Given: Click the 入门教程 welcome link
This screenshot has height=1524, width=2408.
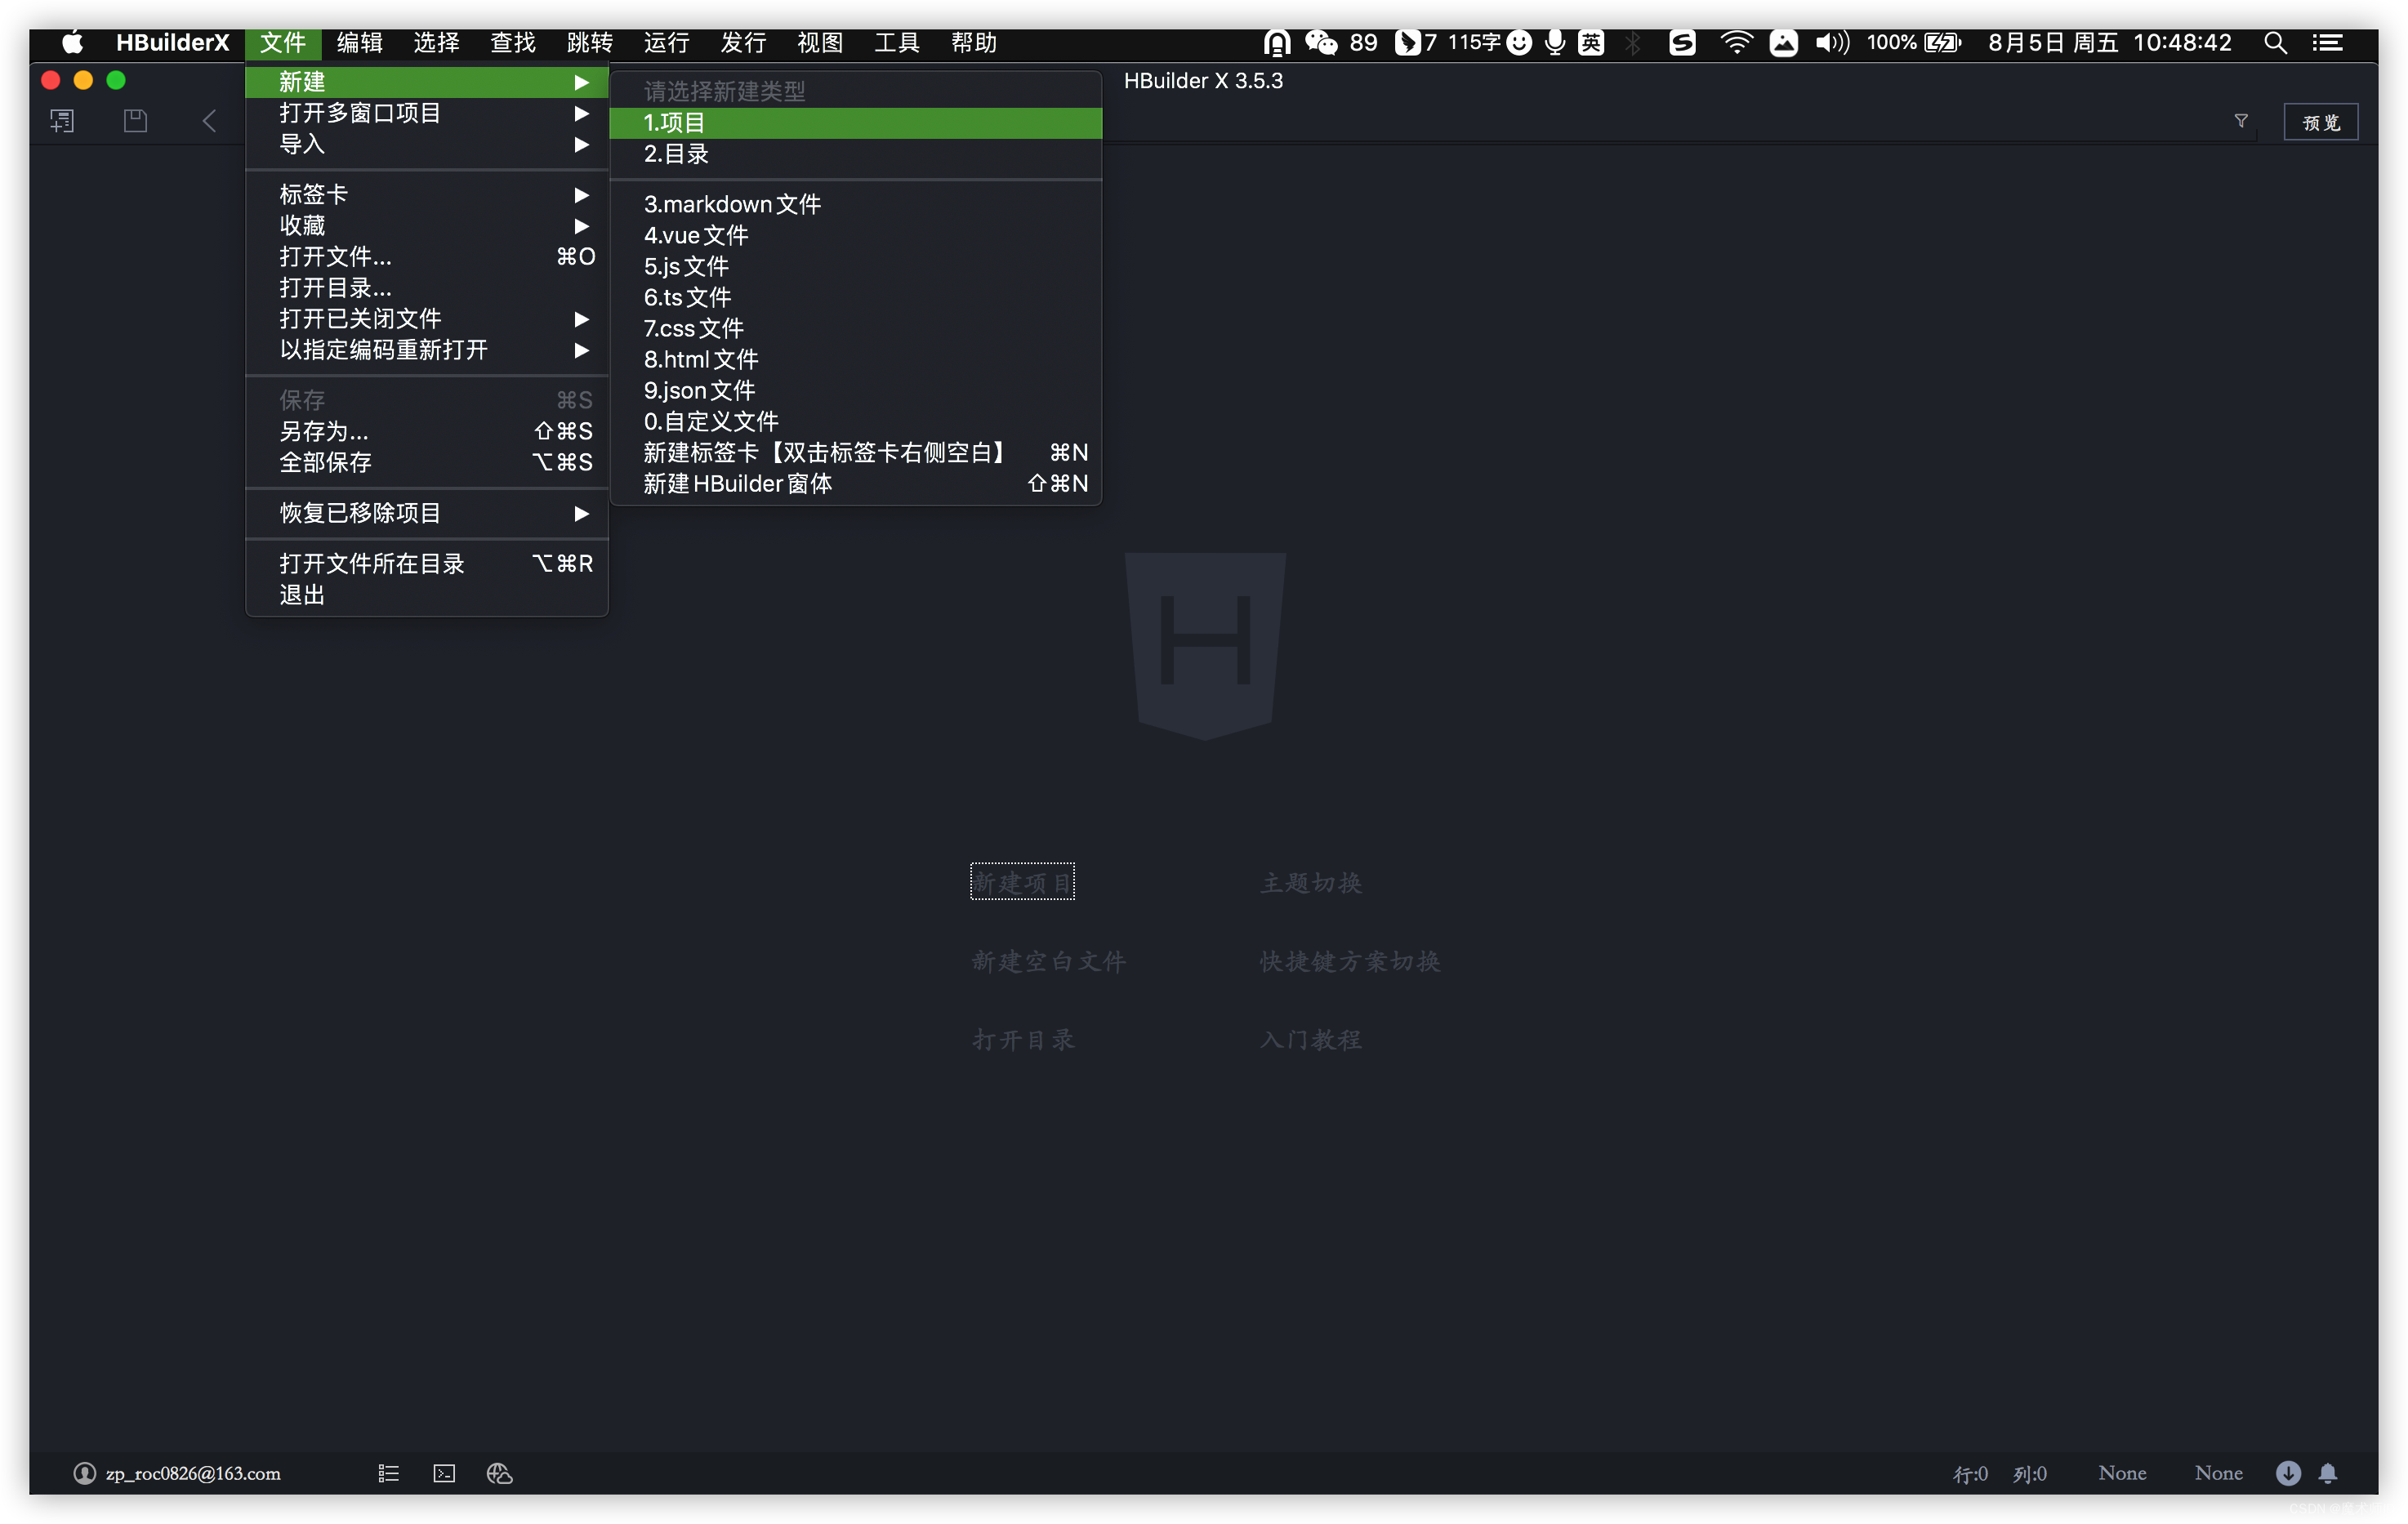Looking at the screenshot, I should click(x=1310, y=1039).
